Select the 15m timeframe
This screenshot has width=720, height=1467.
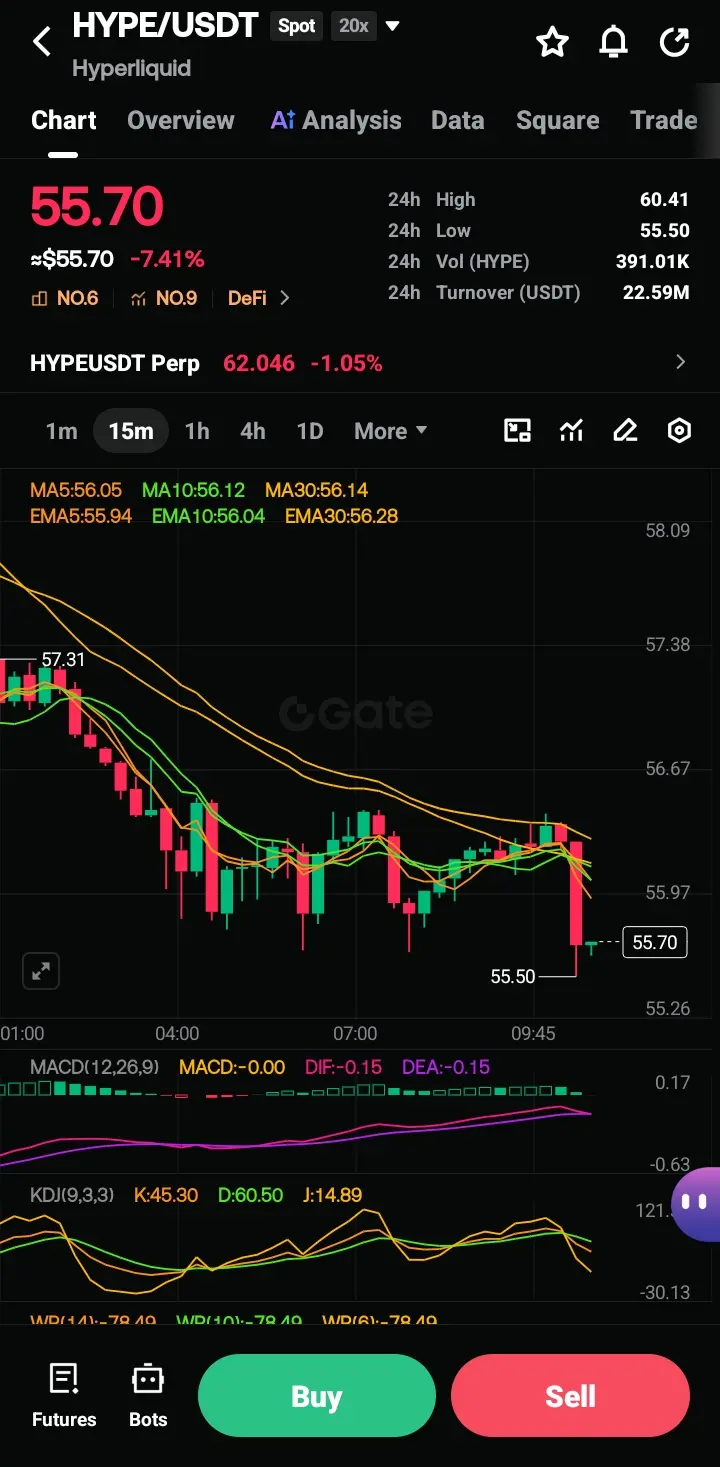pos(131,431)
